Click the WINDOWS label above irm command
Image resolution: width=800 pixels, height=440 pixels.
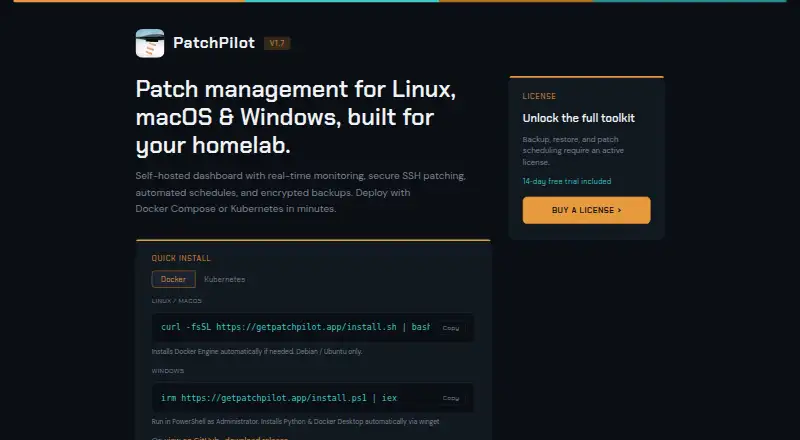pyautogui.click(x=168, y=371)
